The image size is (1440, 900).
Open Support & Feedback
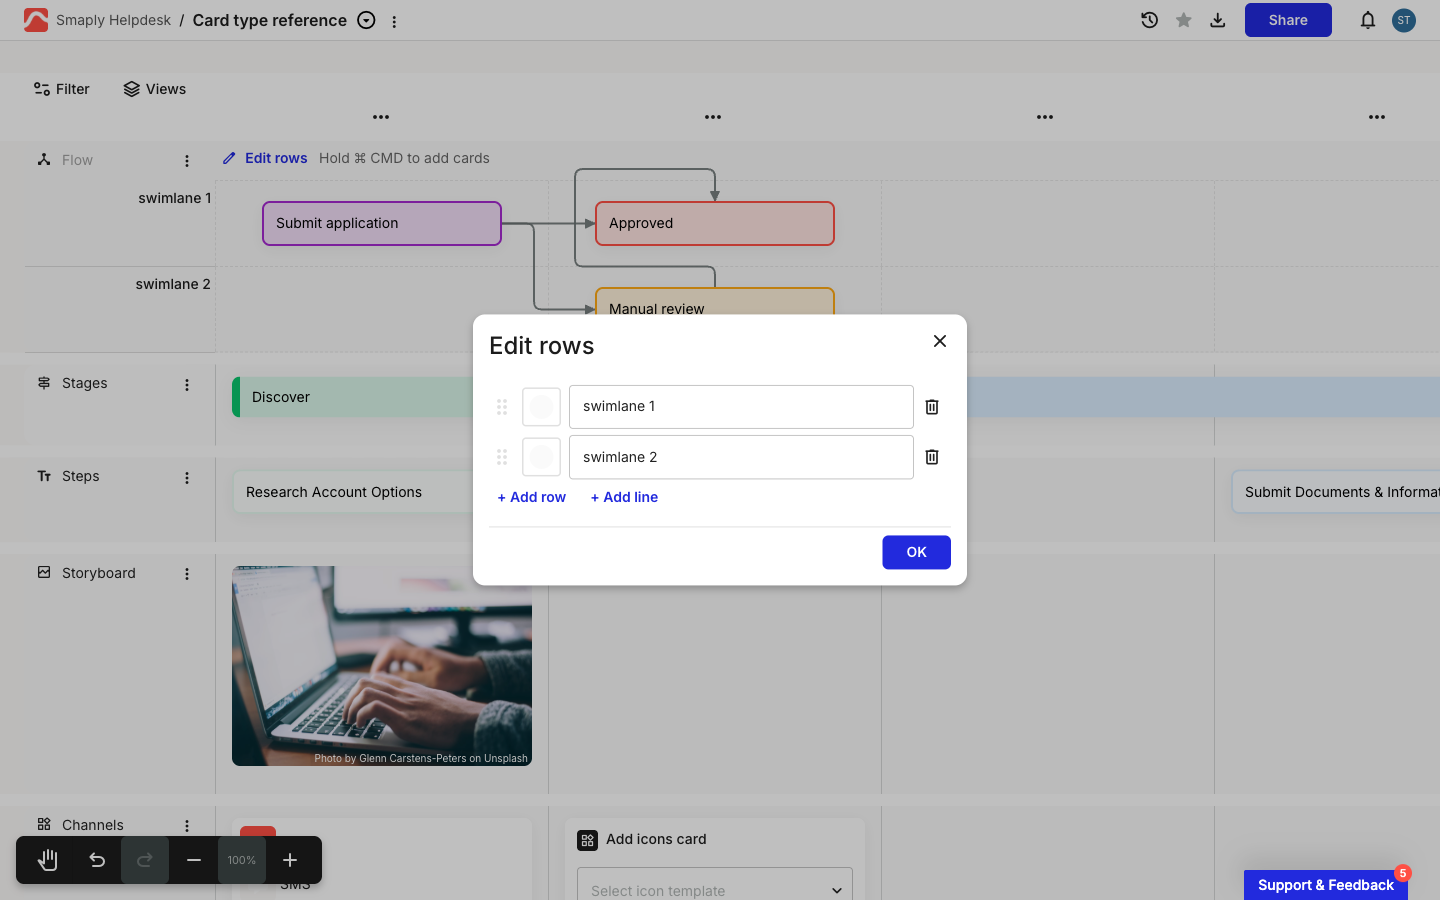point(1326,885)
